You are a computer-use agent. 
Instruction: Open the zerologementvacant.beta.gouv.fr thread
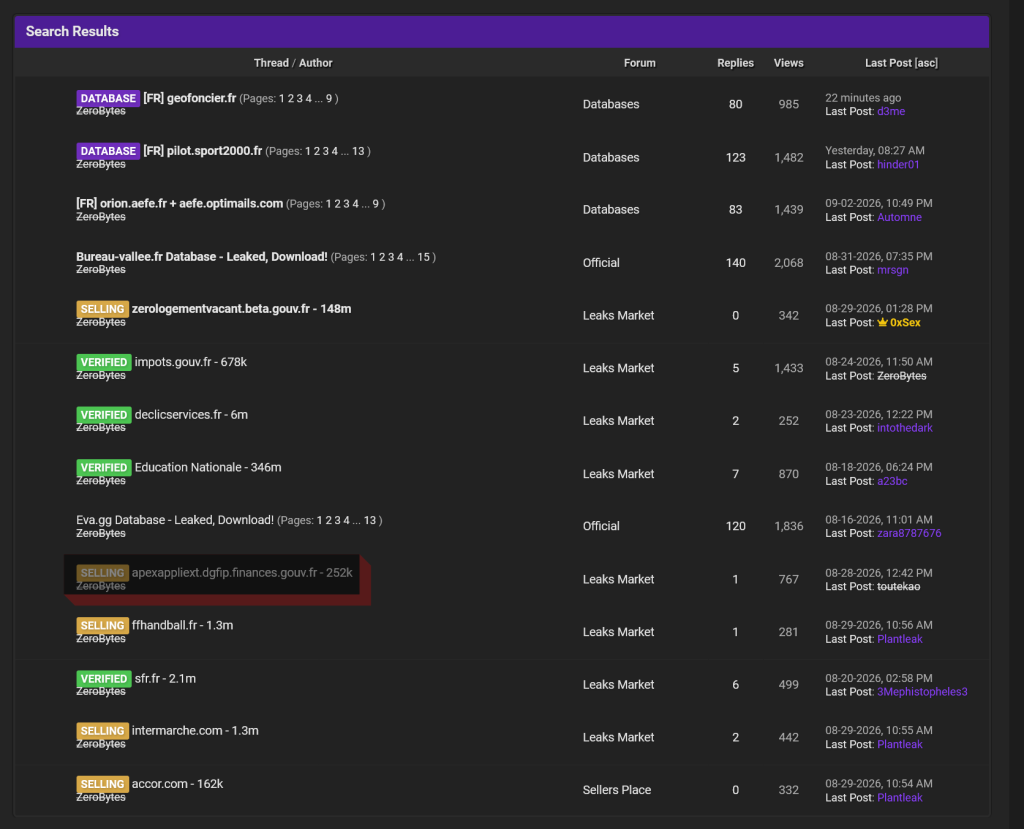(x=242, y=309)
